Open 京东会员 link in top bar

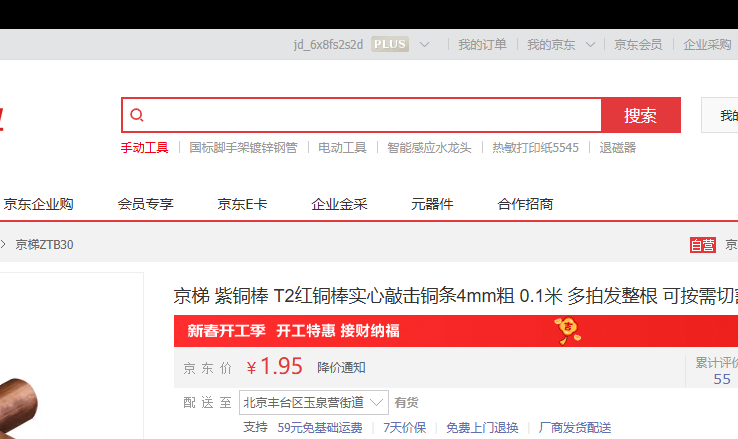[x=638, y=45]
